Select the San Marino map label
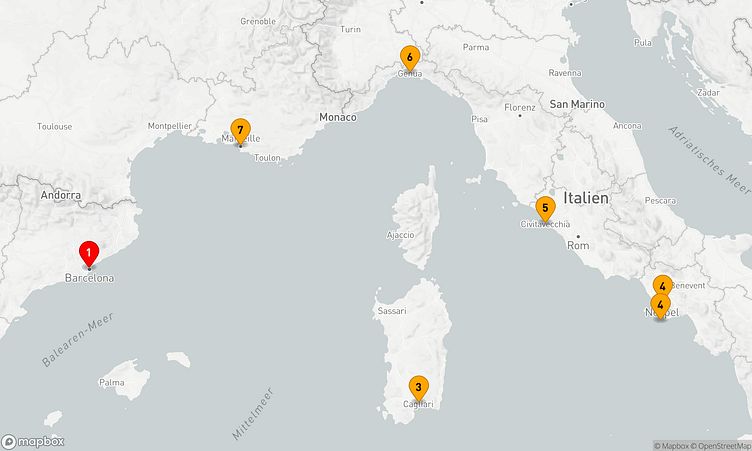 pos(576,104)
